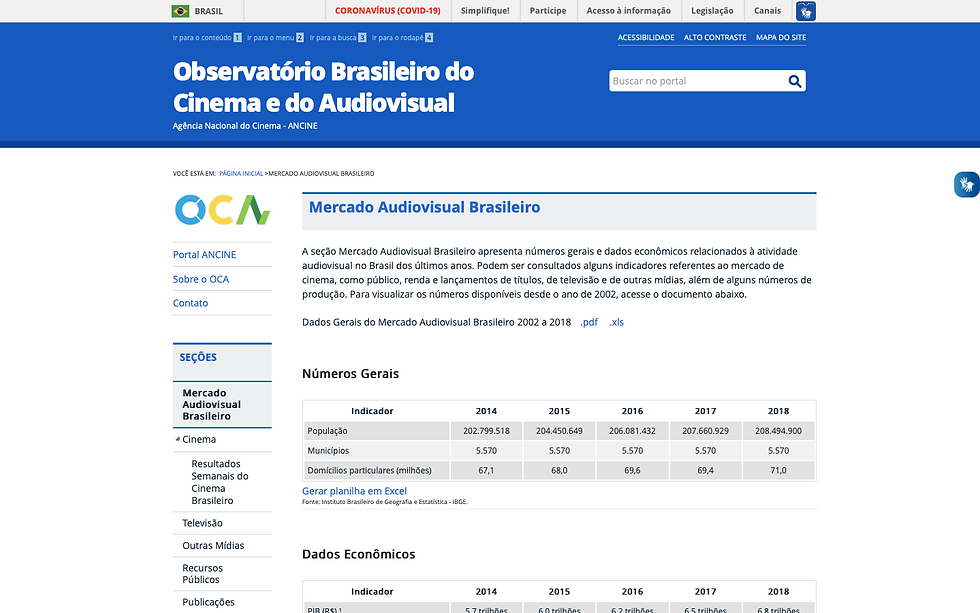Follow 'Ir para a busca' skip link

[x=338, y=37]
